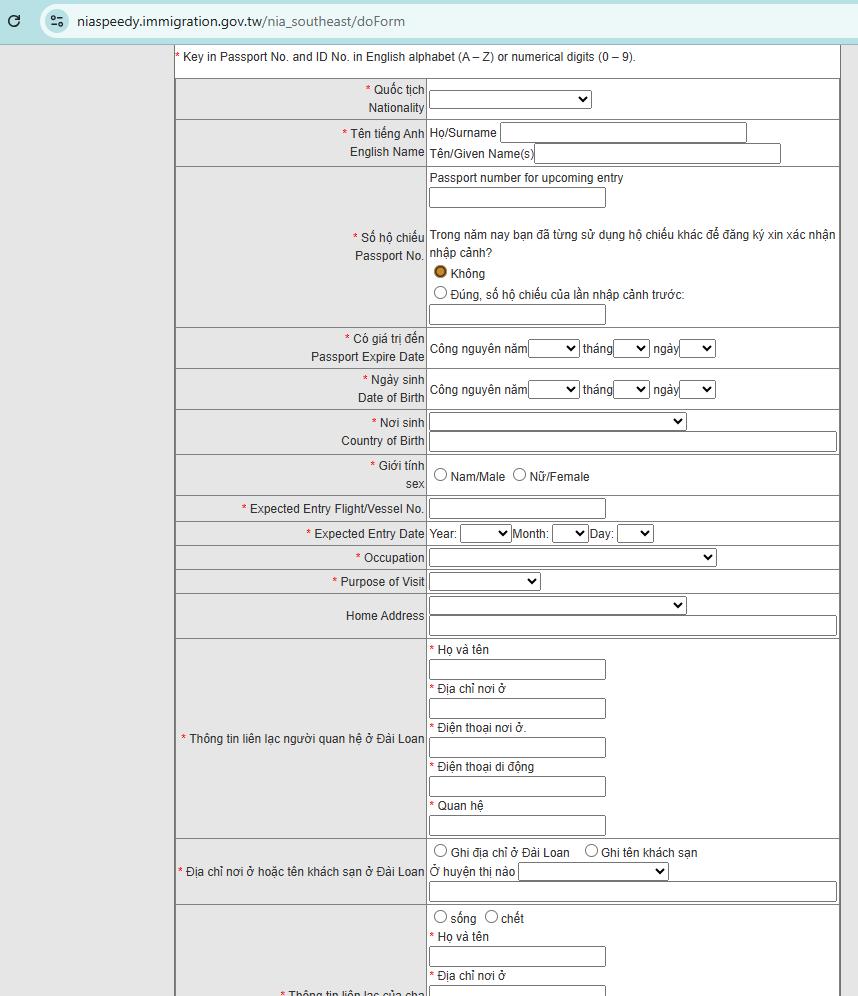
Task: Open the Ở huyện thị nào dropdown
Action: [592, 871]
